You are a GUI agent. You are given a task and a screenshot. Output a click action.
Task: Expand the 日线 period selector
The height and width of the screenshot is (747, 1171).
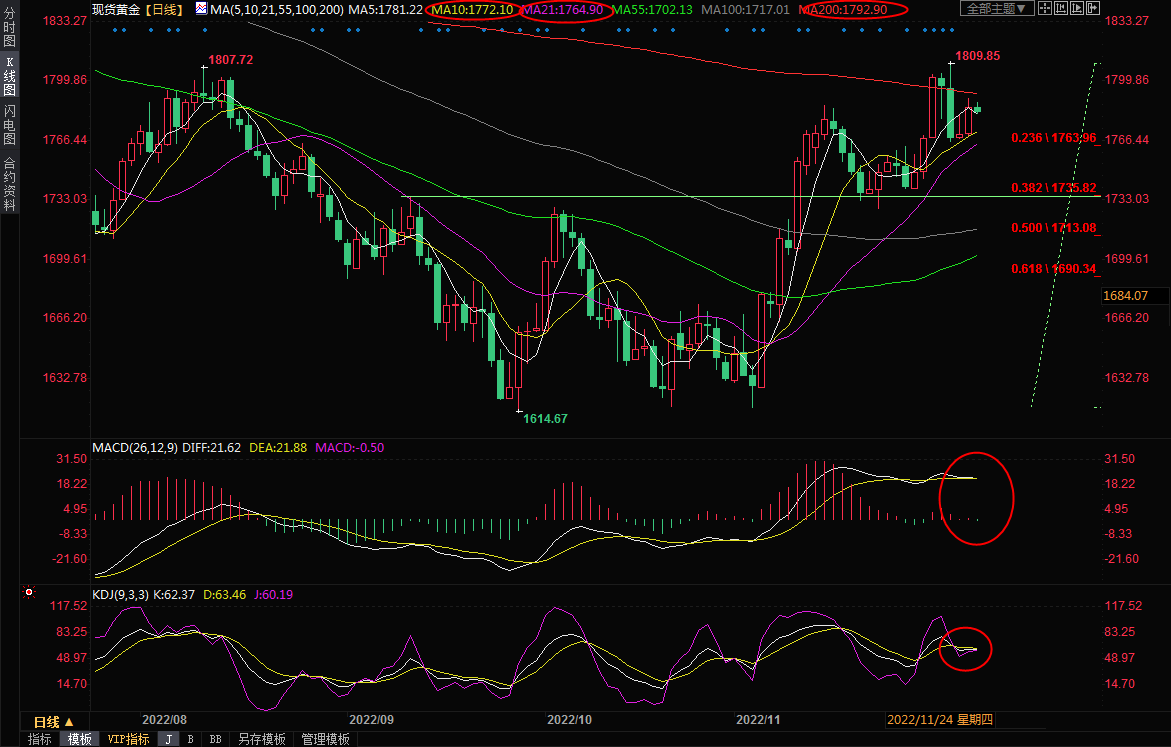click(x=54, y=721)
